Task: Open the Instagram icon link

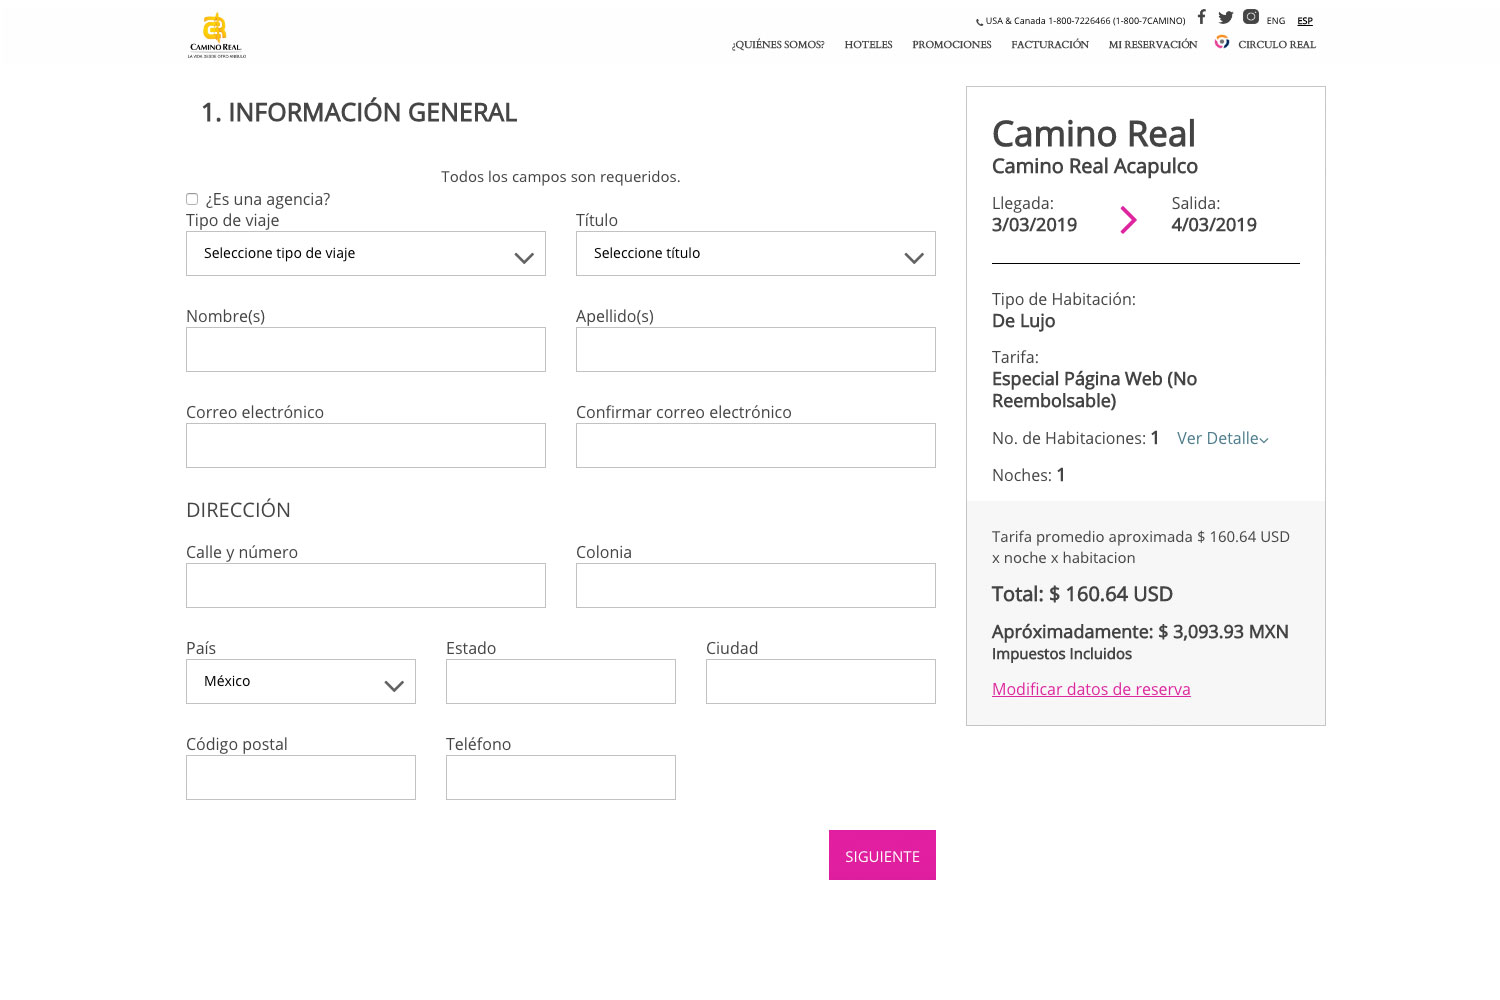Action: (x=1250, y=17)
